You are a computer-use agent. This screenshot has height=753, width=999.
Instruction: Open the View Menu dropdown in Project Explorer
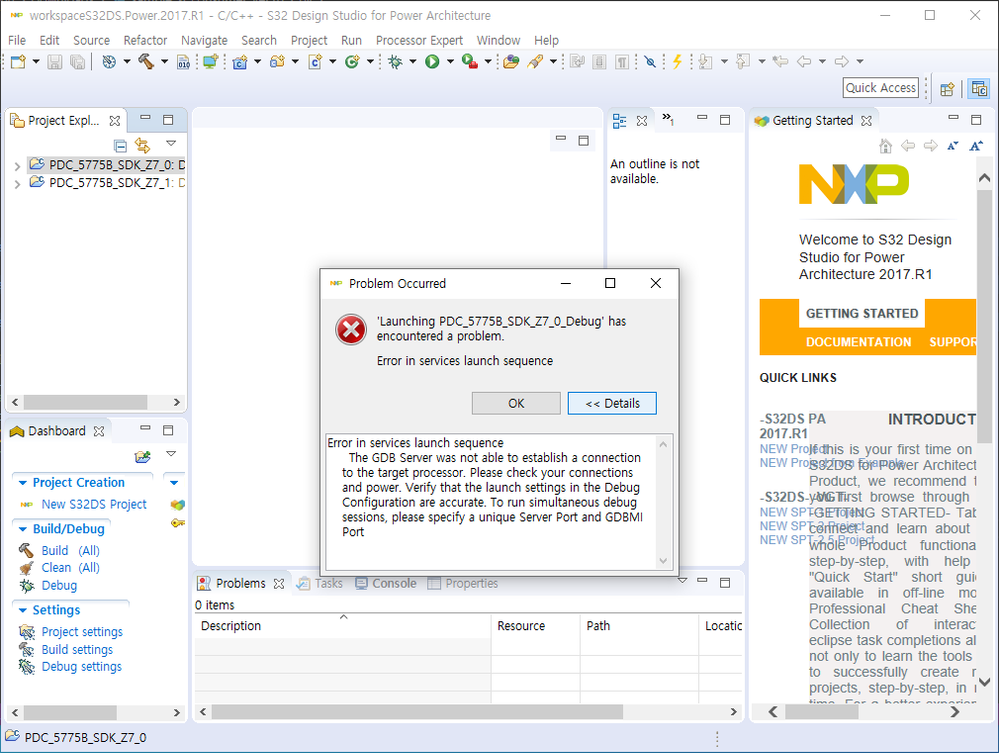(x=170, y=145)
